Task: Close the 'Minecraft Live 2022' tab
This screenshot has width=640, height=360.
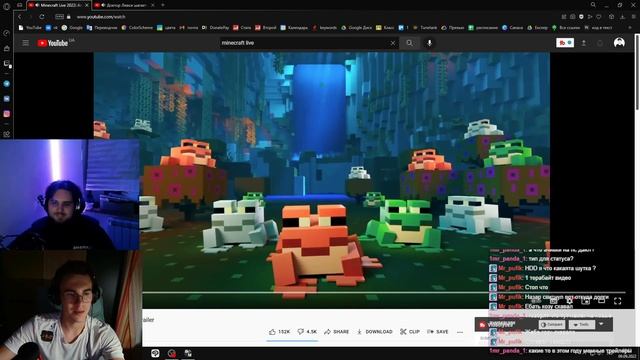Action: click(x=87, y=5)
